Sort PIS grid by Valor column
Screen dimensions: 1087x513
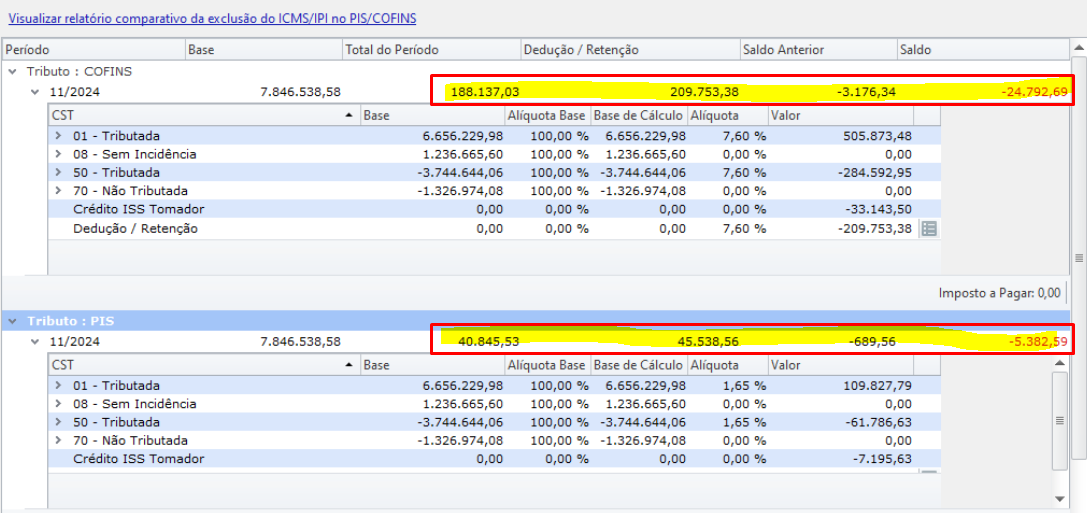(841, 365)
